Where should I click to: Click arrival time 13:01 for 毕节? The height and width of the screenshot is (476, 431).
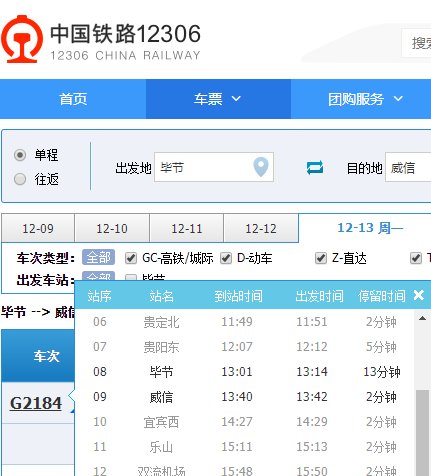(x=237, y=372)
